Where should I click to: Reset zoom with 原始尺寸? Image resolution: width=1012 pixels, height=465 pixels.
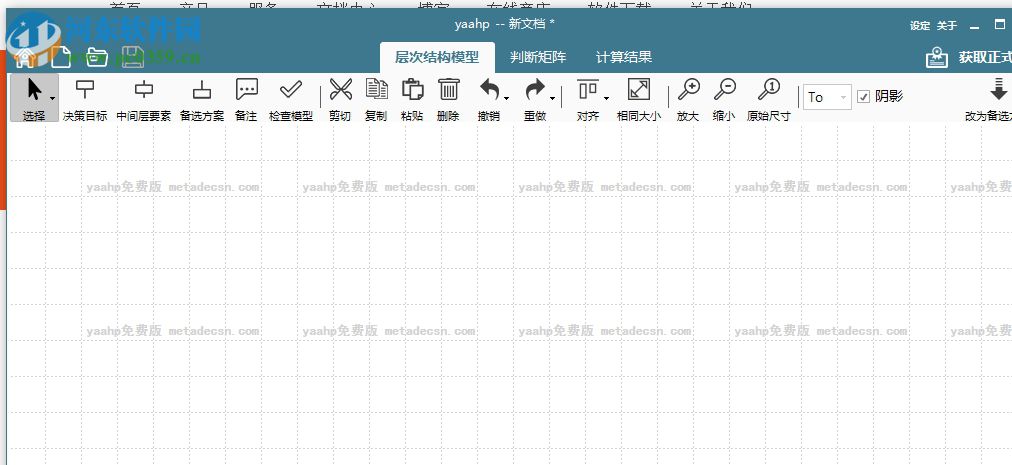pyautogui.click(x=769, y=98)
